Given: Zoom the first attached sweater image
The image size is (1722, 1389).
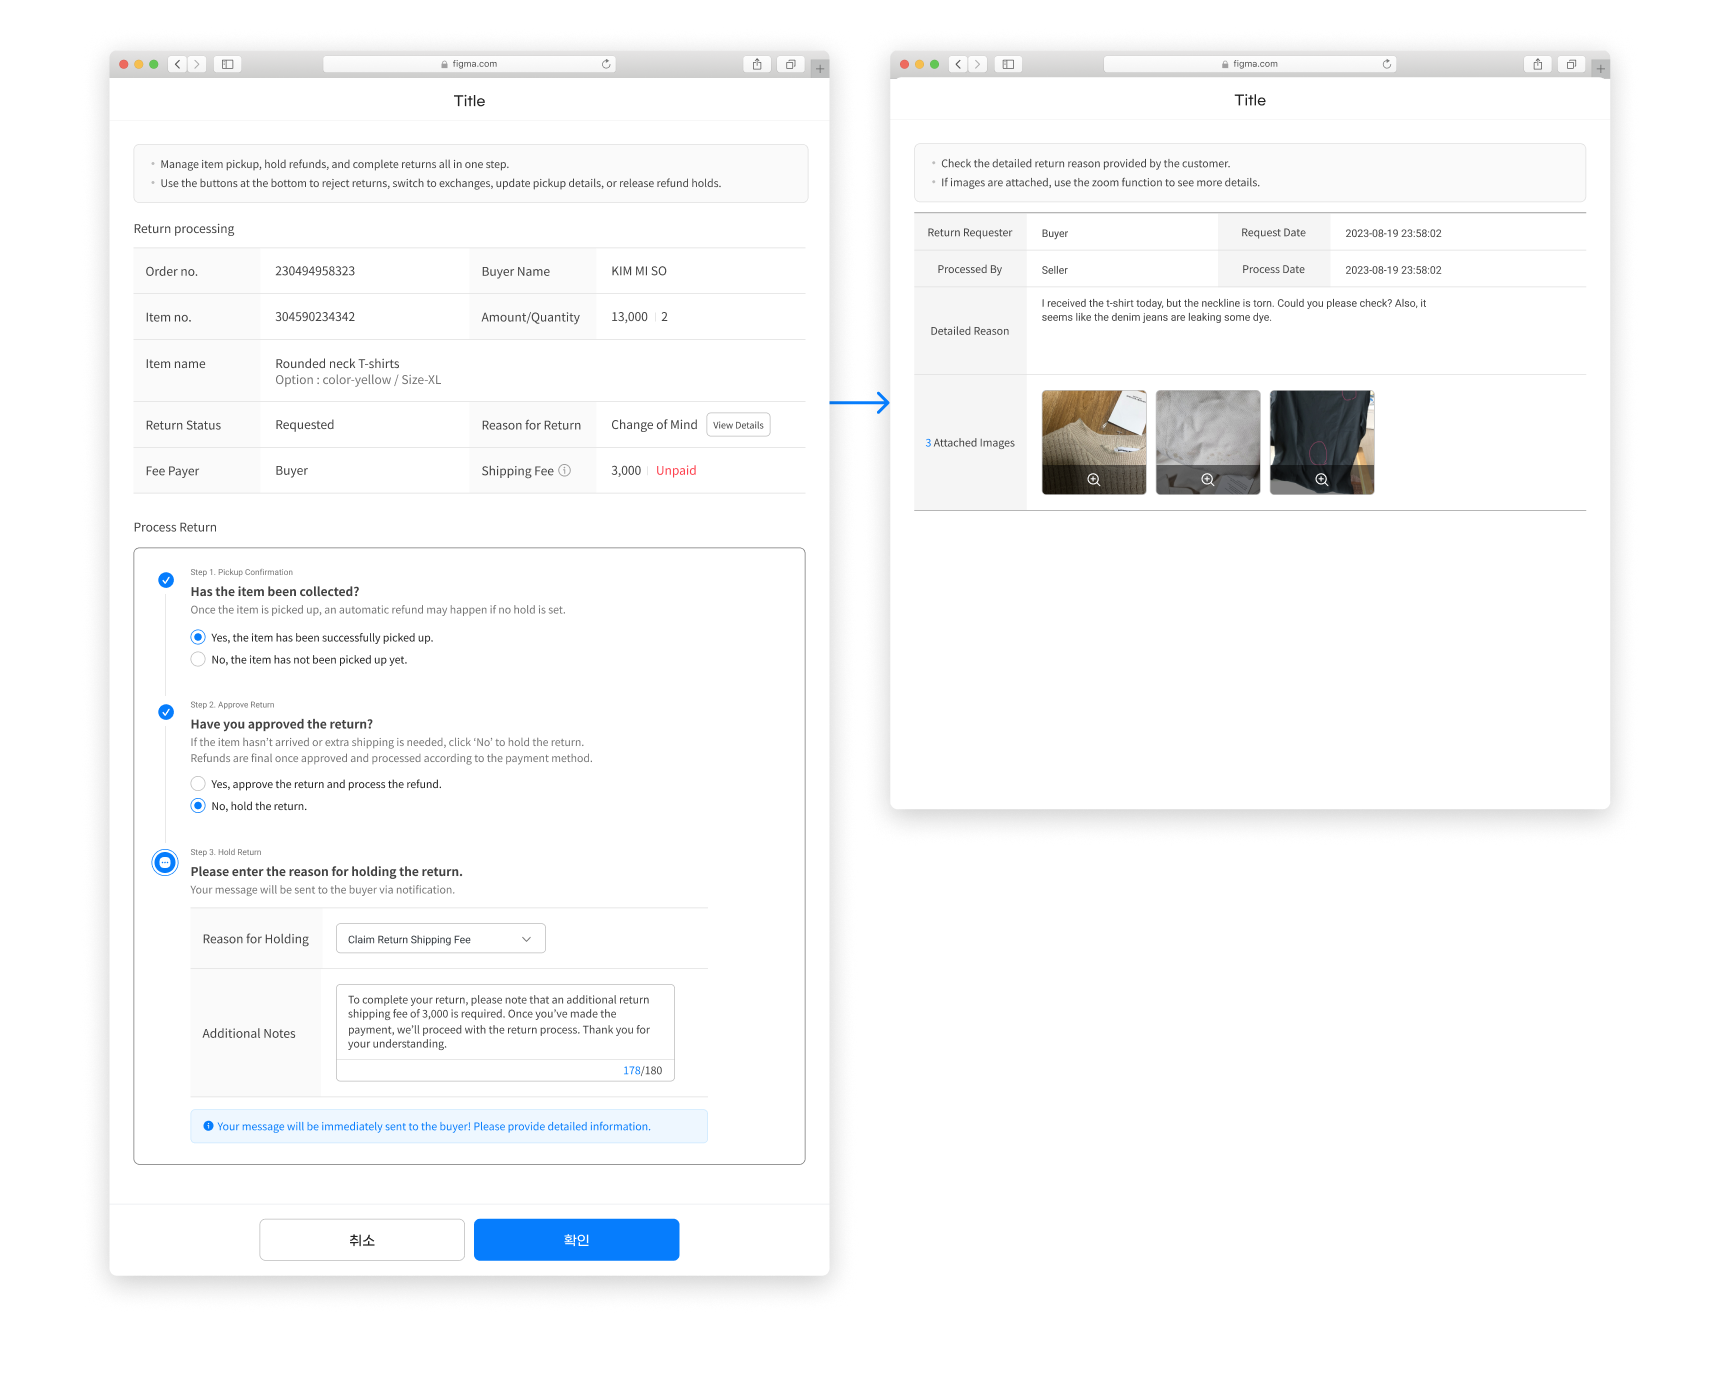Looking at the screenshot, I should 1093,480.
